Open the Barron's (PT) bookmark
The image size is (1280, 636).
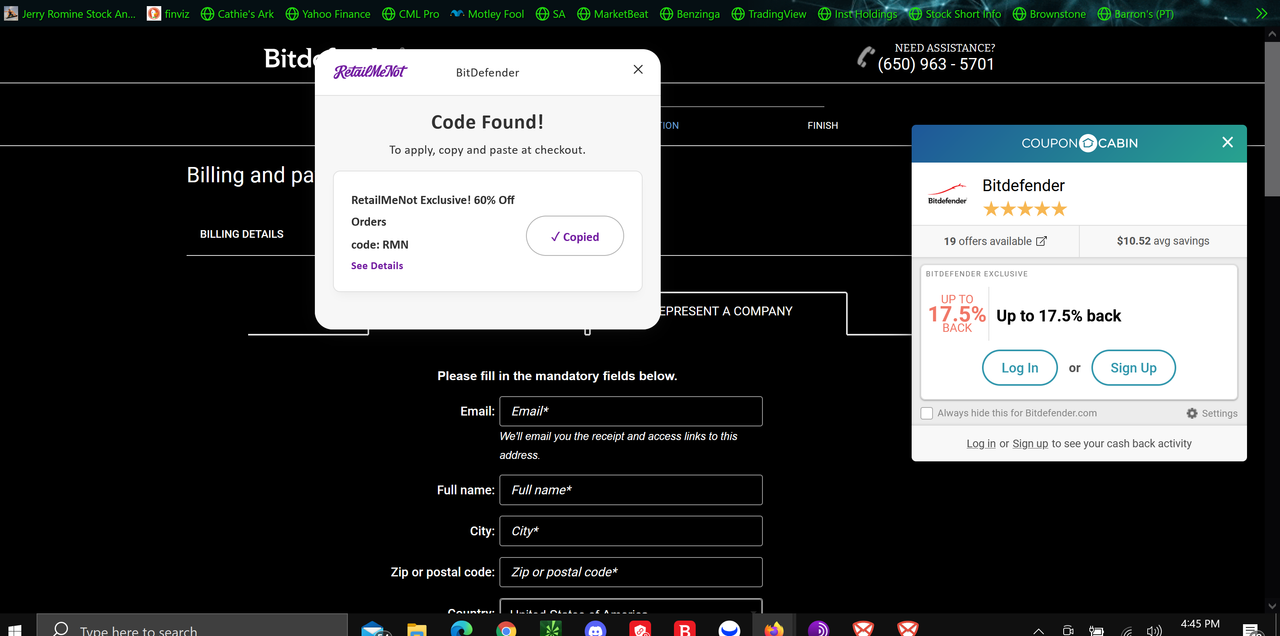pos(1136,14)
